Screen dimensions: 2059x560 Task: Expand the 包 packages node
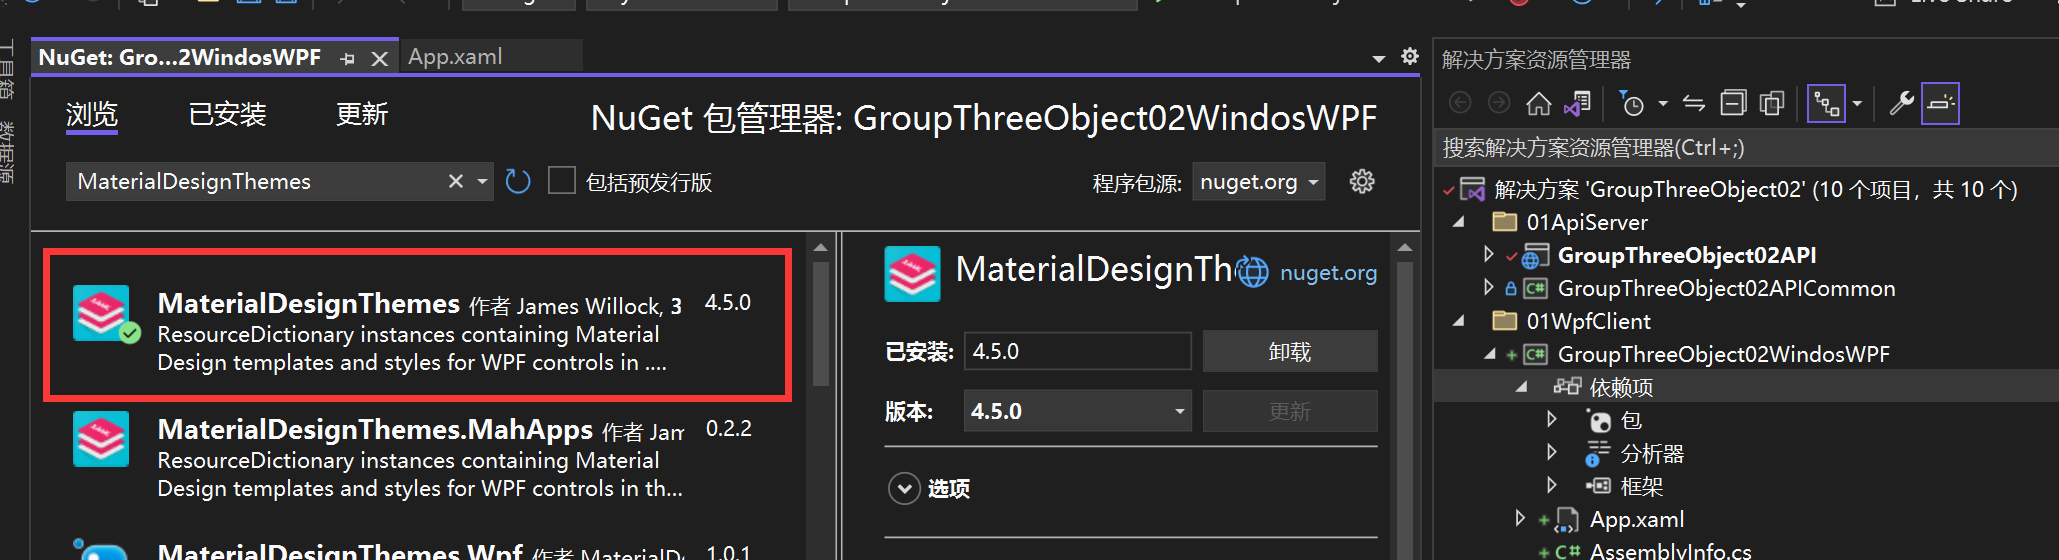pos(1552,420)
